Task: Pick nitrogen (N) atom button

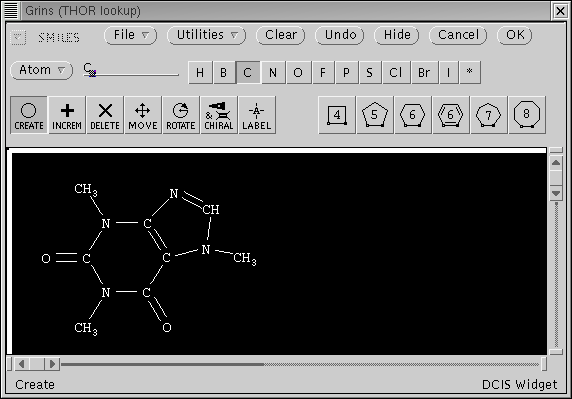Action: [x=273, y=73]
